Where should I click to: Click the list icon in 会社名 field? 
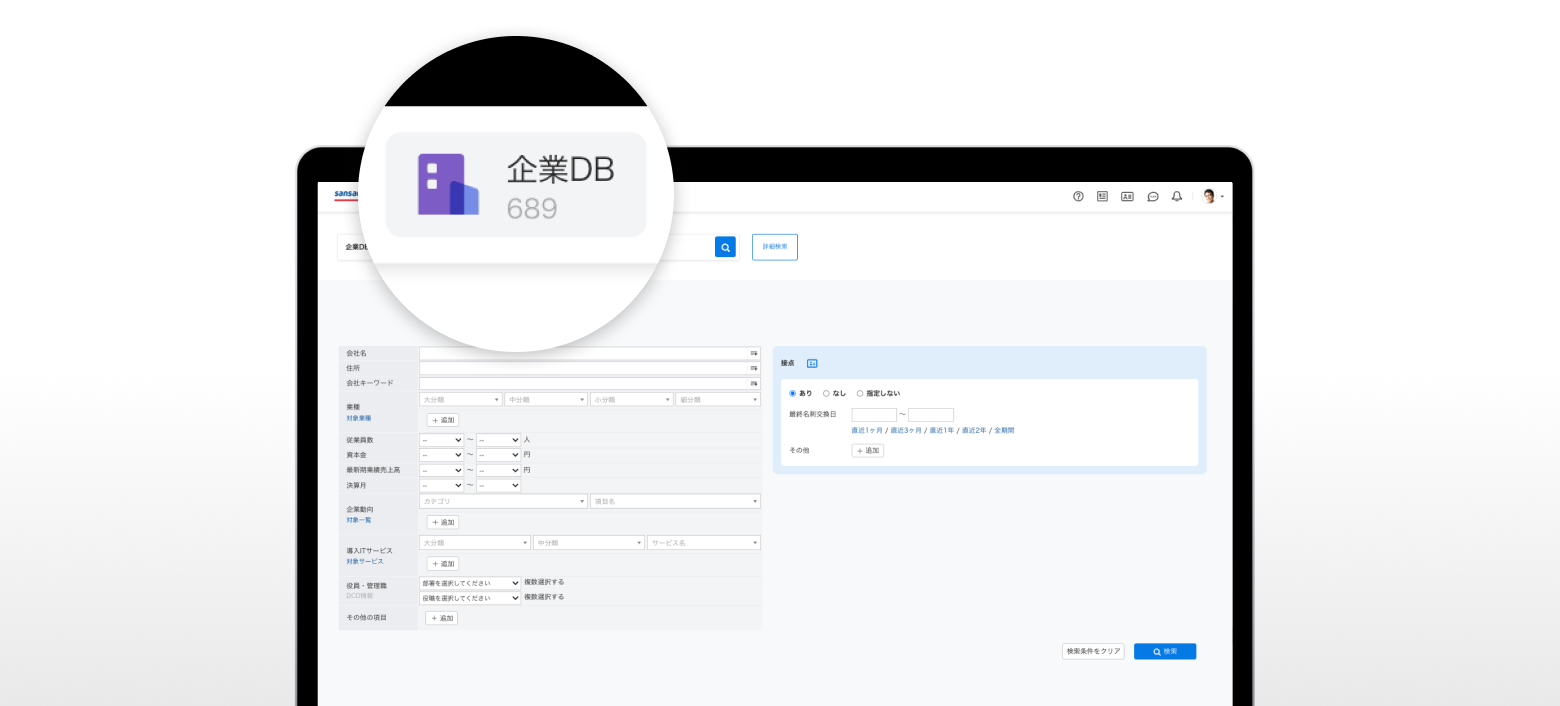click(754, 353)
